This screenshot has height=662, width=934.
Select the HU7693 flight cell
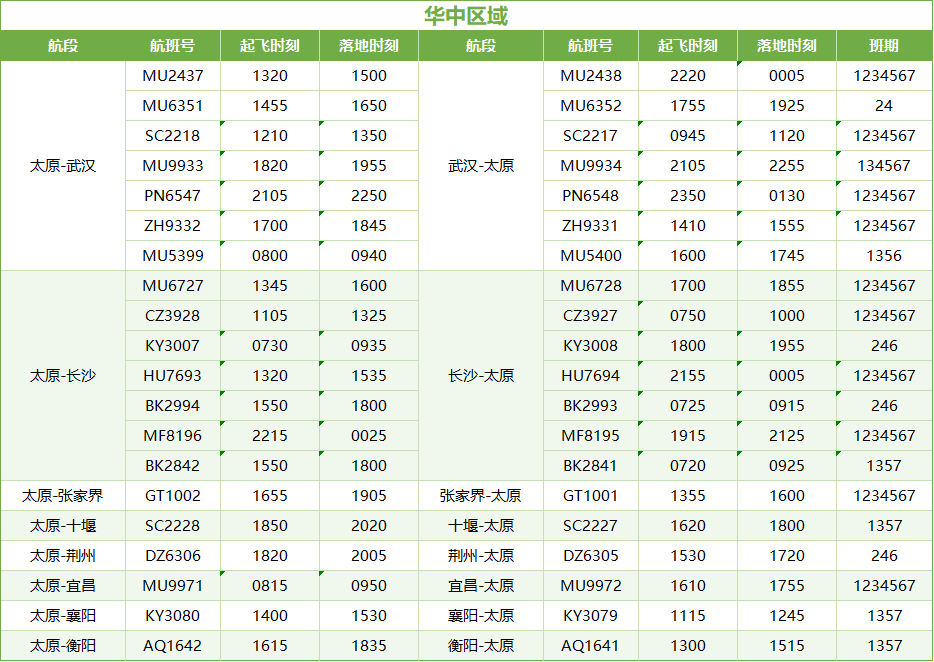coord(172,376)
